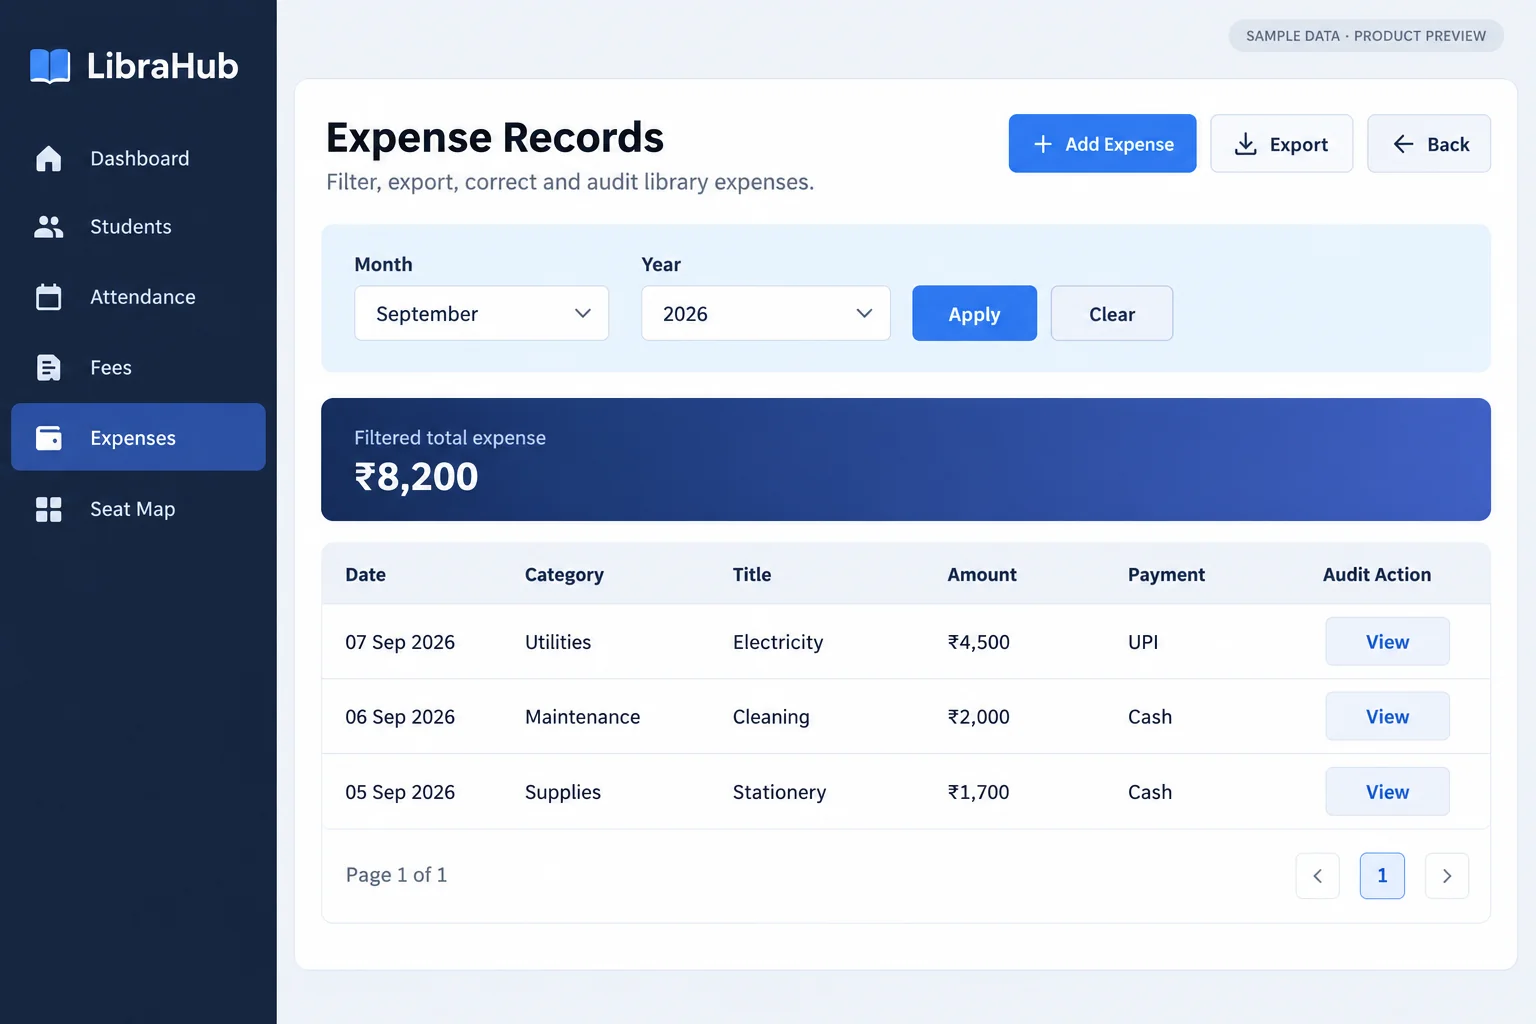Go to Students in the sidebar

point(138,227)
